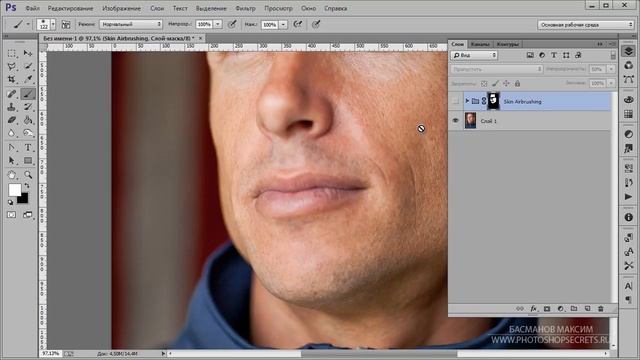Image resolution: width=640 pixels, height=360 pixels.
Task: Select the Dodge tool
Action: pos(28,133)
